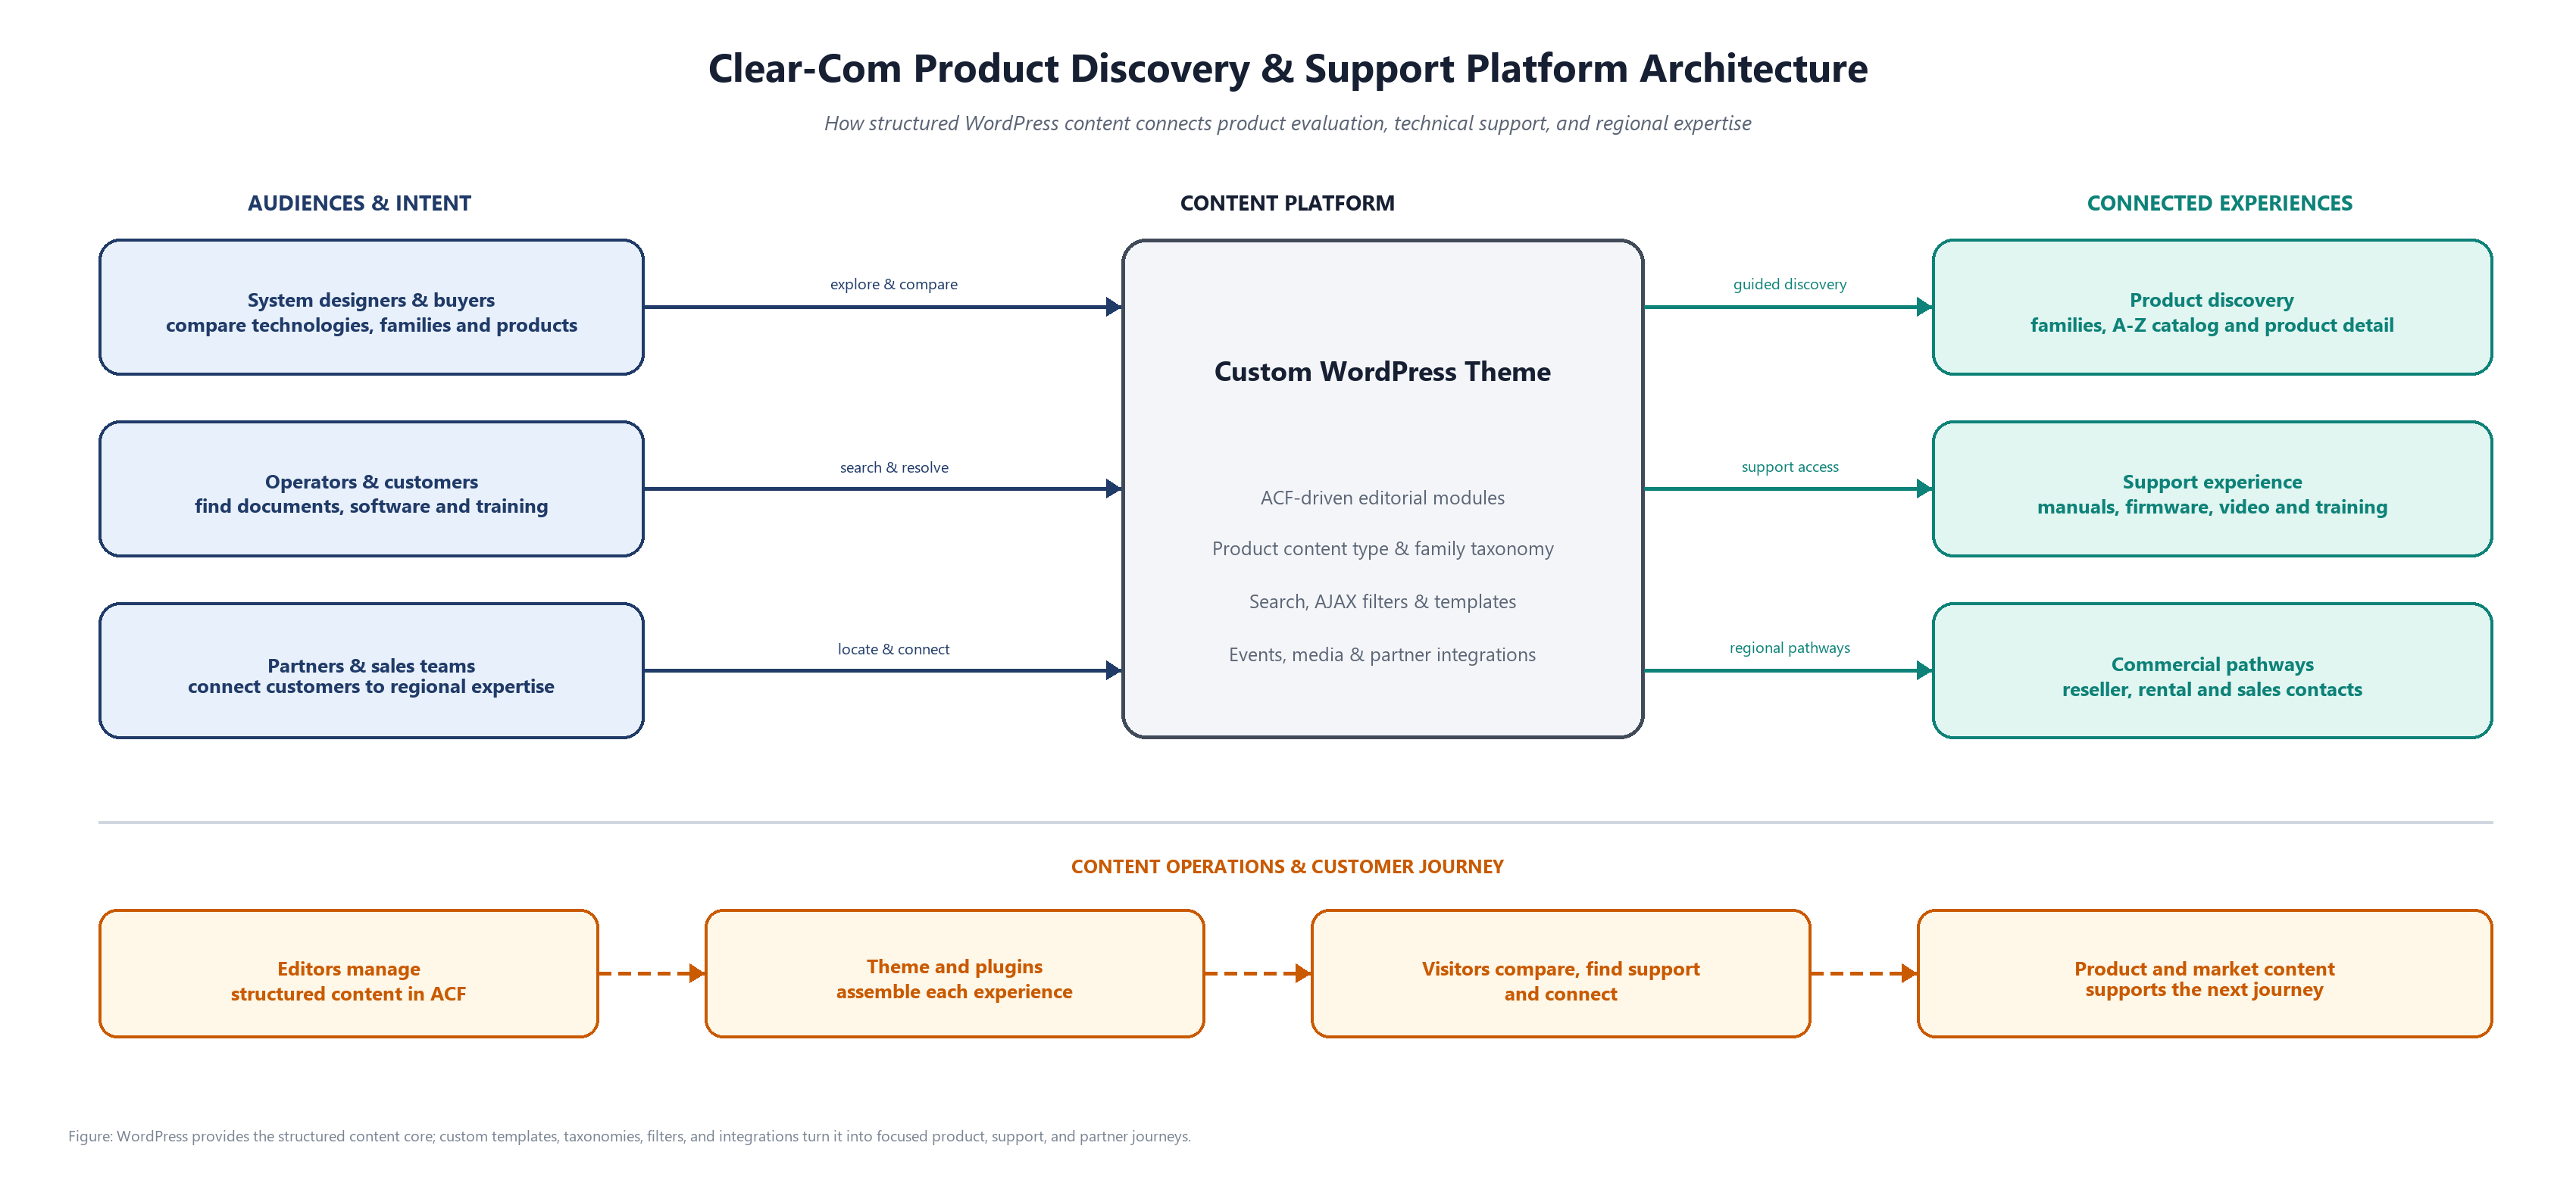Select the Product discovery box
2576x1177 pixels.
tap(2212, 307)
